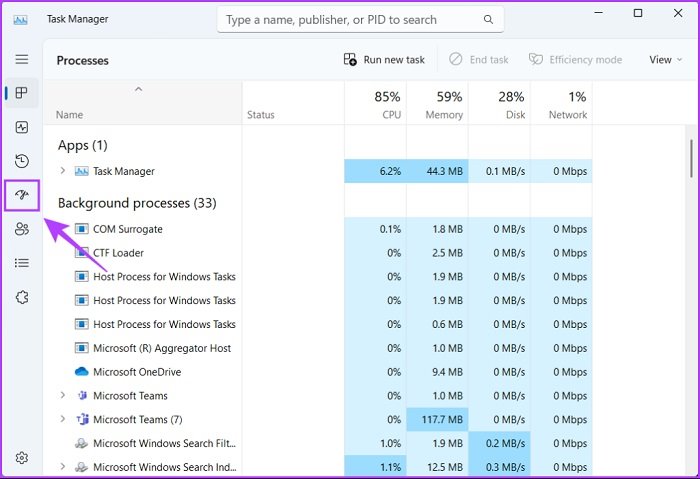Click the 1.8 MB memory cell
The height and width of the screenshot is (479, 700).
438,229
